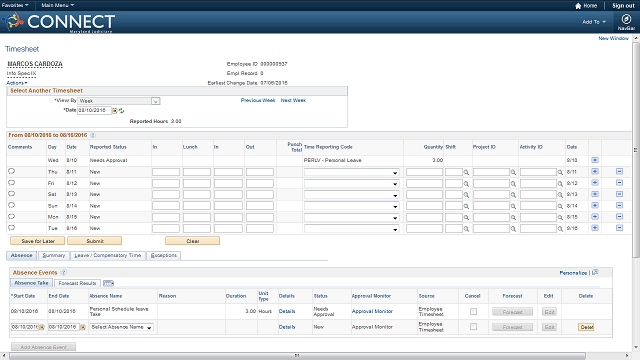Click Sign out link
This screenshot has width=640, height=360.
click(623, 6)
